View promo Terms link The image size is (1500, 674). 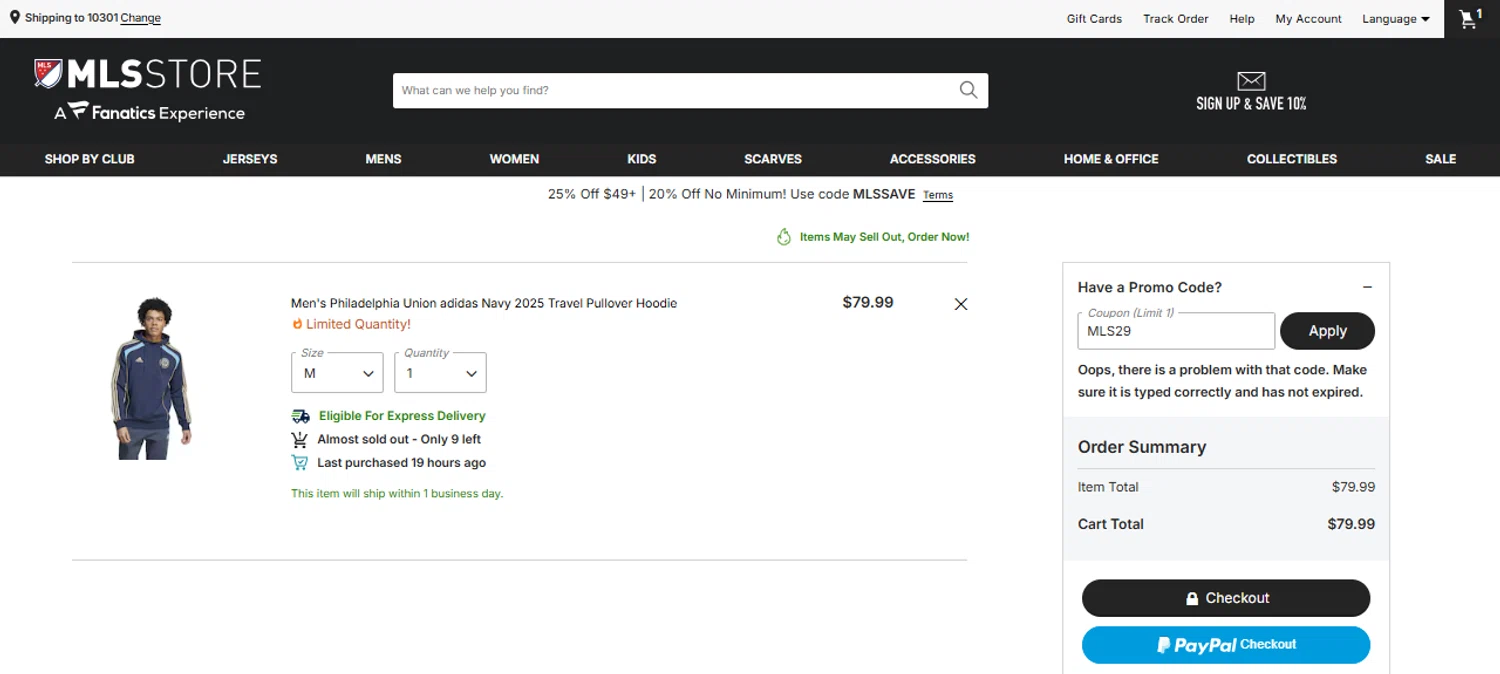(x=938, y=196)
